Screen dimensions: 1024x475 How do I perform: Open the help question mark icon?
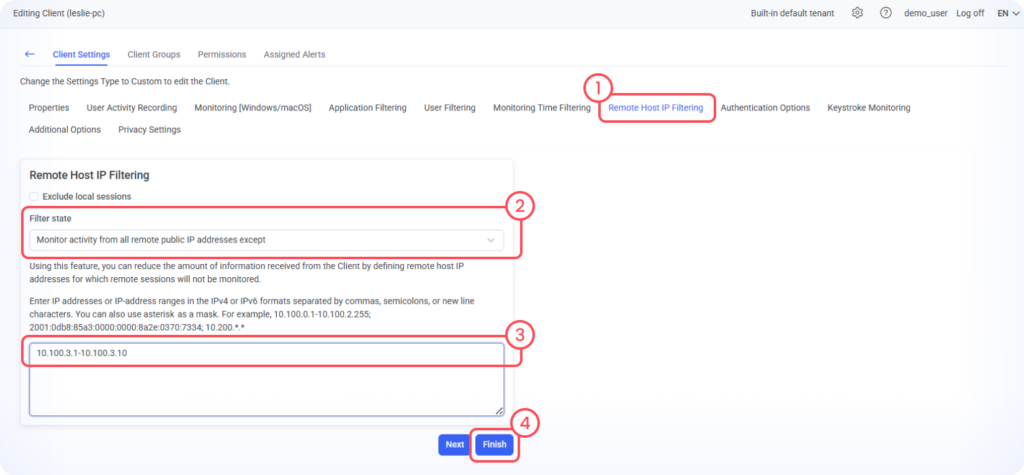[885, 13]
